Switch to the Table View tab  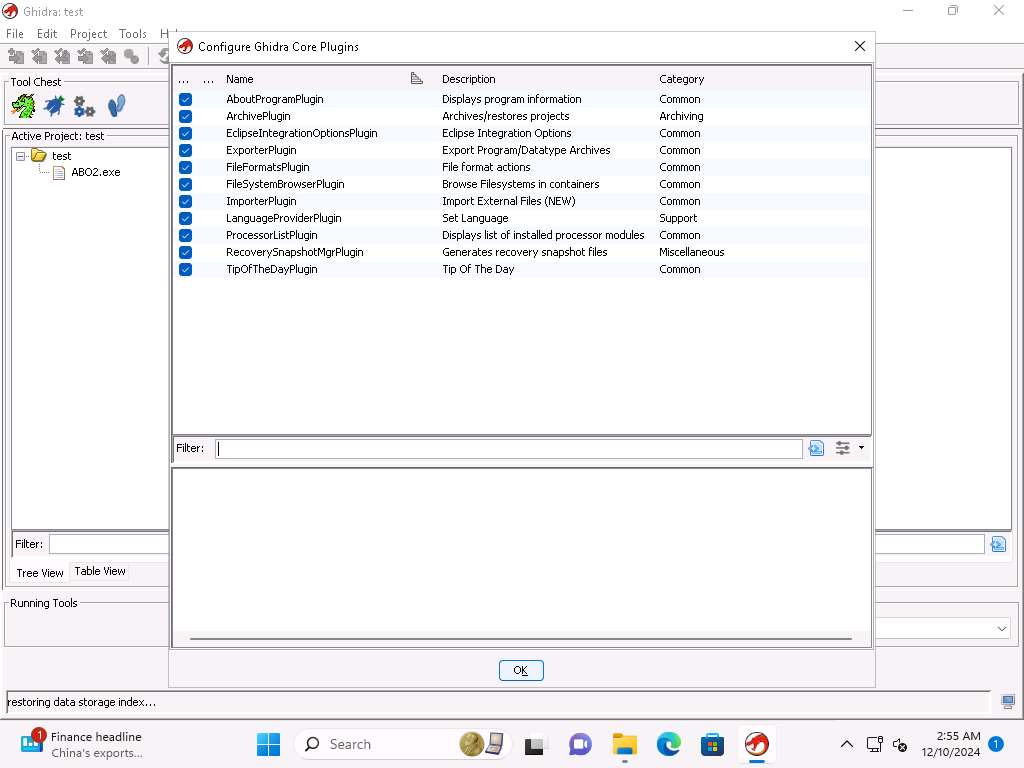pyautogui.click(x=100, y=571)
